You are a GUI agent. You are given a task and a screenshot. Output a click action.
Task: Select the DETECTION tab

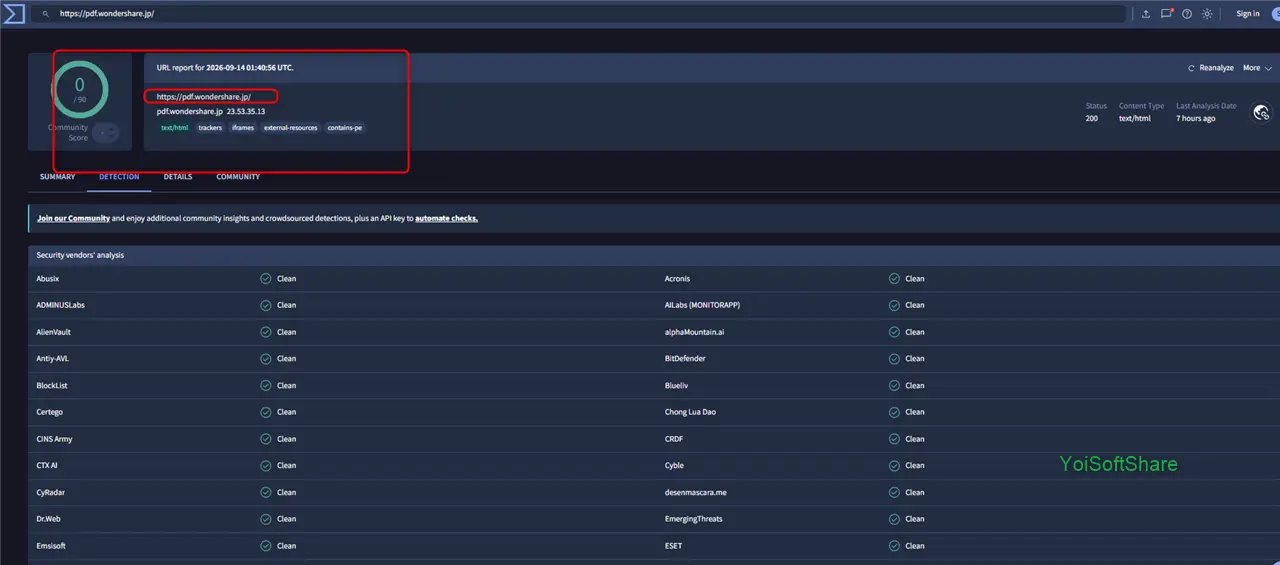[119, 177]
